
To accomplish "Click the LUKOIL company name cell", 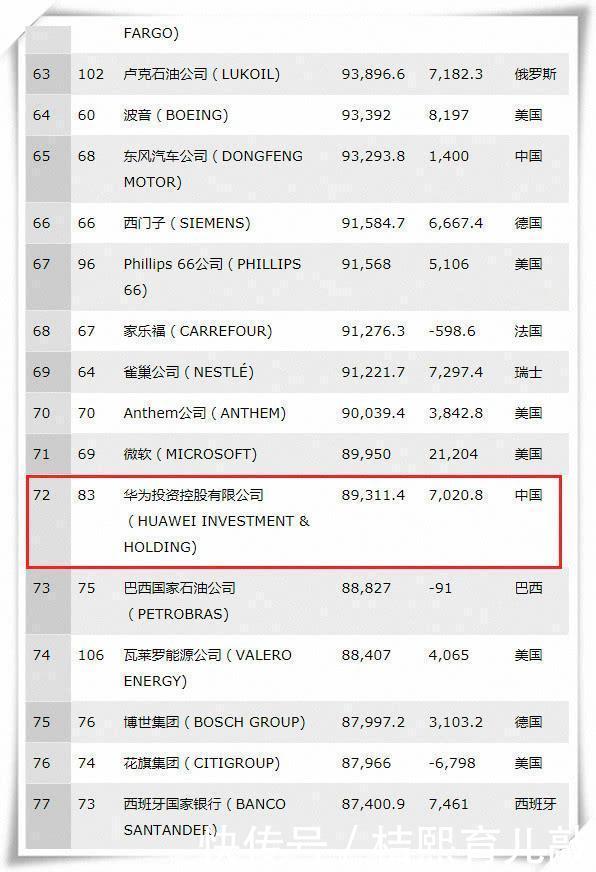I will [x=201, y=74].
